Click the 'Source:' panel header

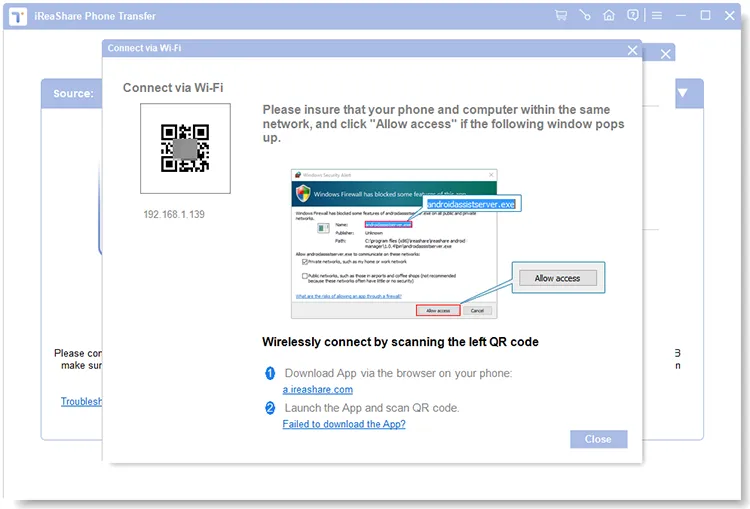72,93
